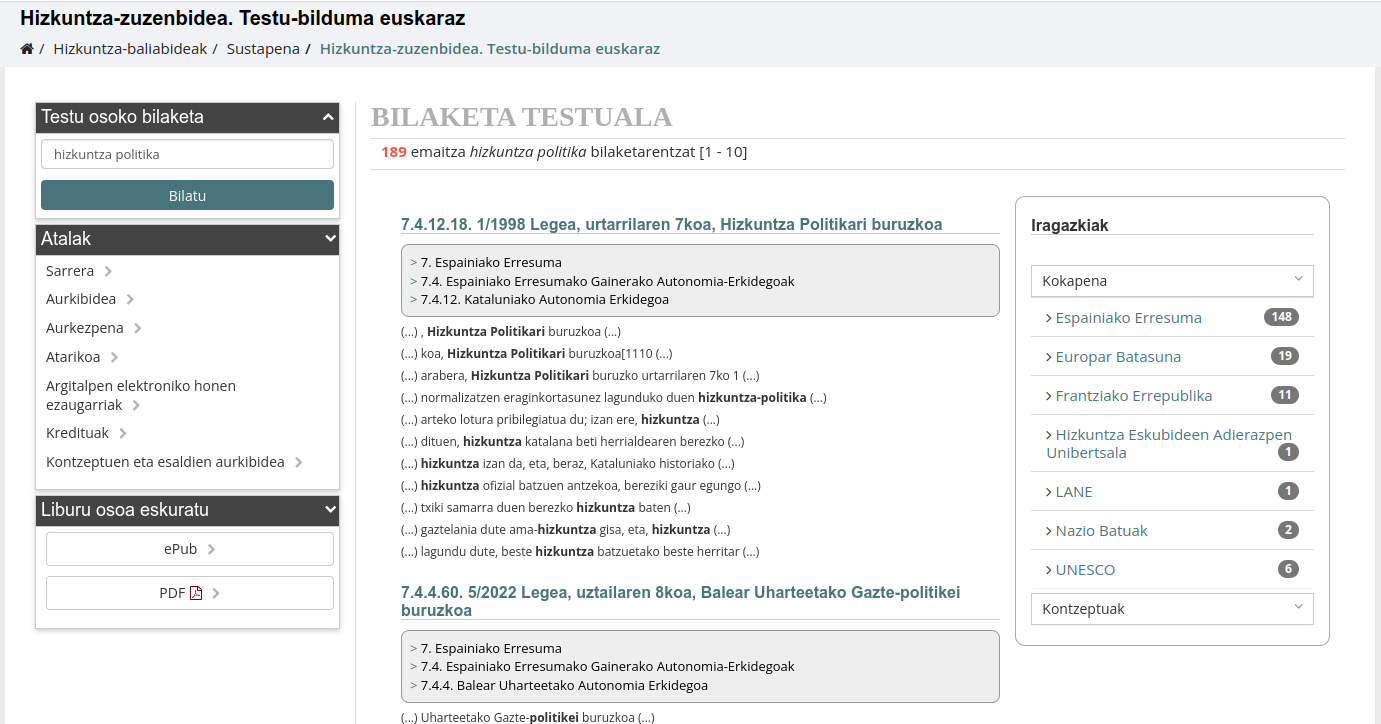Click the 189 results count
Image resolution: width=1381 pixels, height=724 pixels.
[x=394, y=152]
